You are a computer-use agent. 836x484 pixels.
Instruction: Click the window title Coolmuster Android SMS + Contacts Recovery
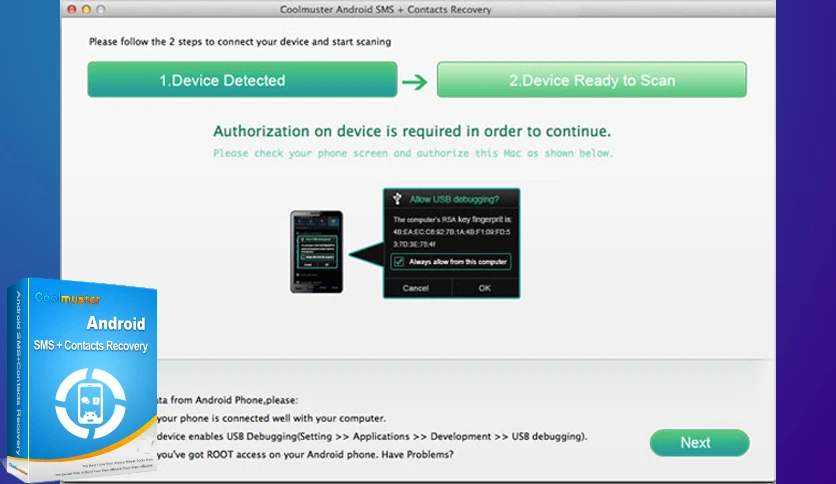[385, 10]
